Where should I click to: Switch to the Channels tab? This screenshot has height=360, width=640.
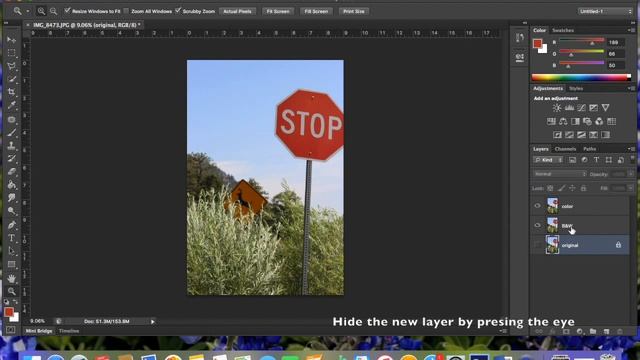tap(565, 149)
